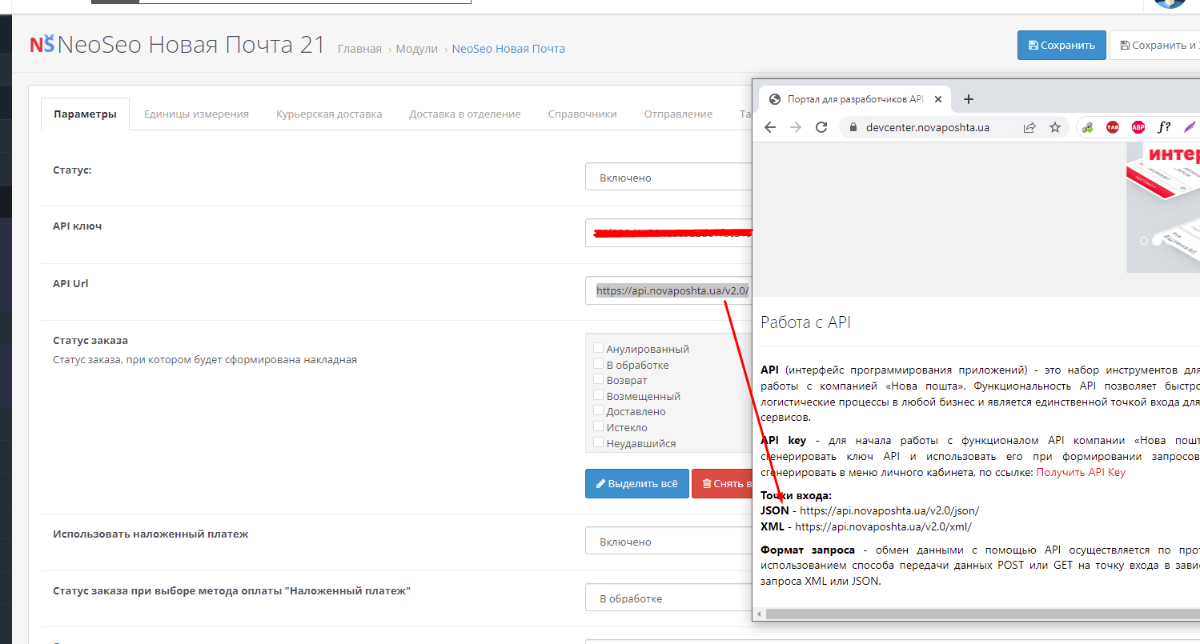The width and height of the screenshot is (1200, 644).
Task: Tick the Анулированный order status checkbox
Action: click(598, 348)
